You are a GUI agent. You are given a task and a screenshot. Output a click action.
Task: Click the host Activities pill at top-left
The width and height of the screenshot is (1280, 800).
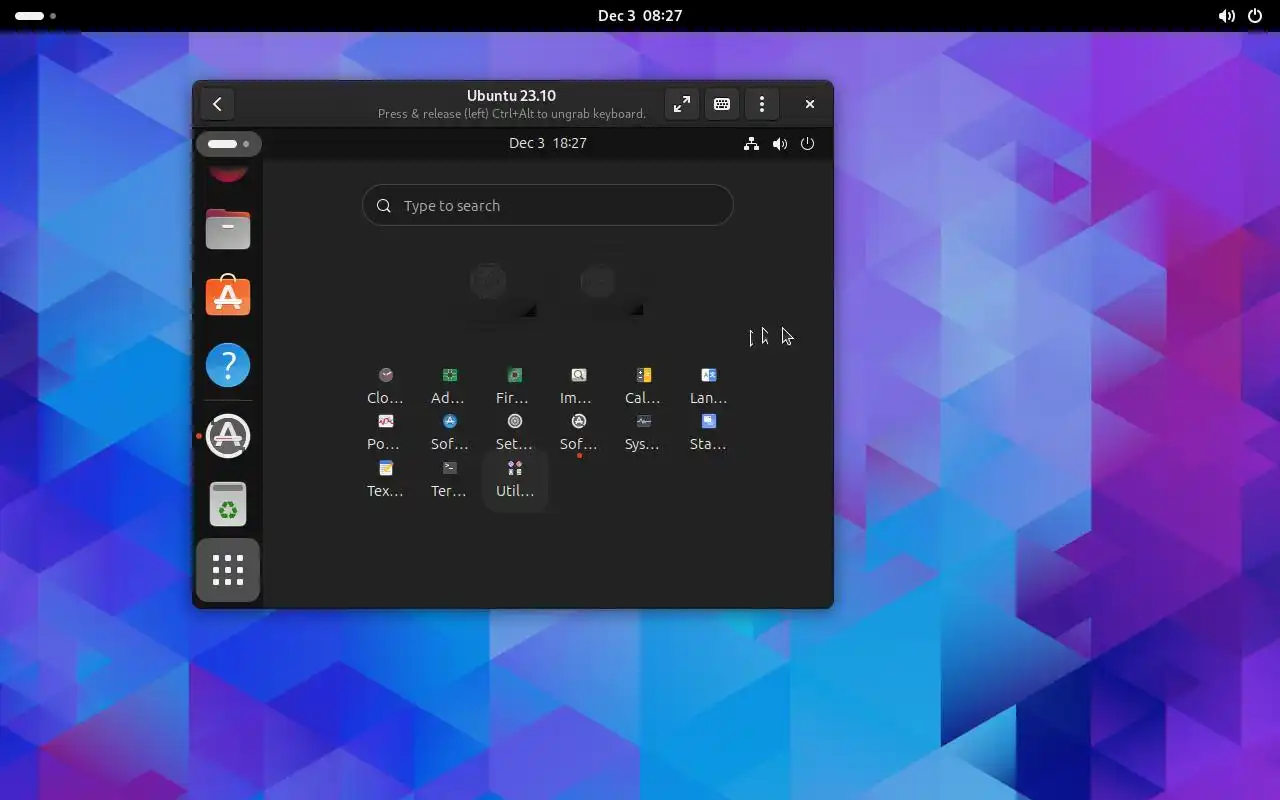[35, 16]
